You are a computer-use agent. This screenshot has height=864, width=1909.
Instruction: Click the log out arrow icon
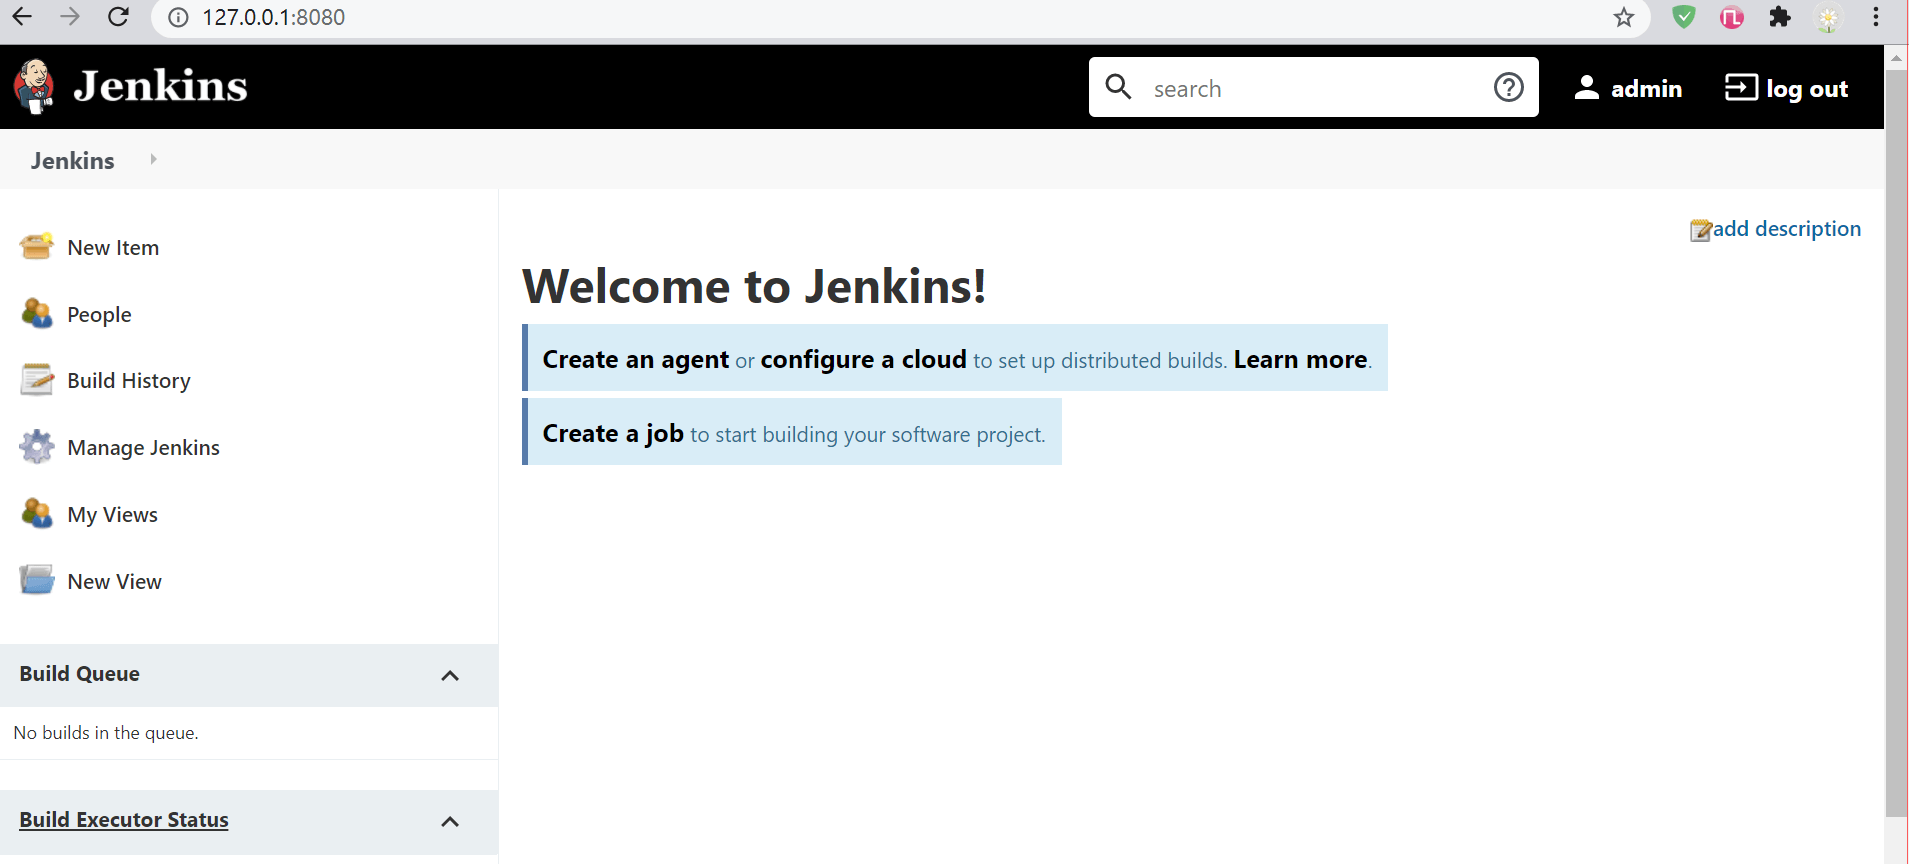click(x=1741, y=87)
